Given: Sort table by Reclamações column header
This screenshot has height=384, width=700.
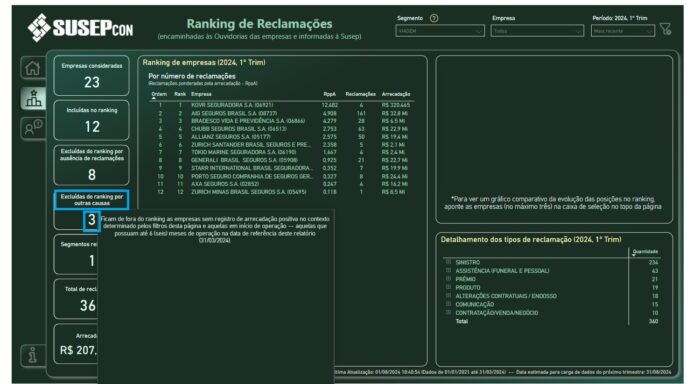Looking at the screenshot, I should [x=361, y=94].
